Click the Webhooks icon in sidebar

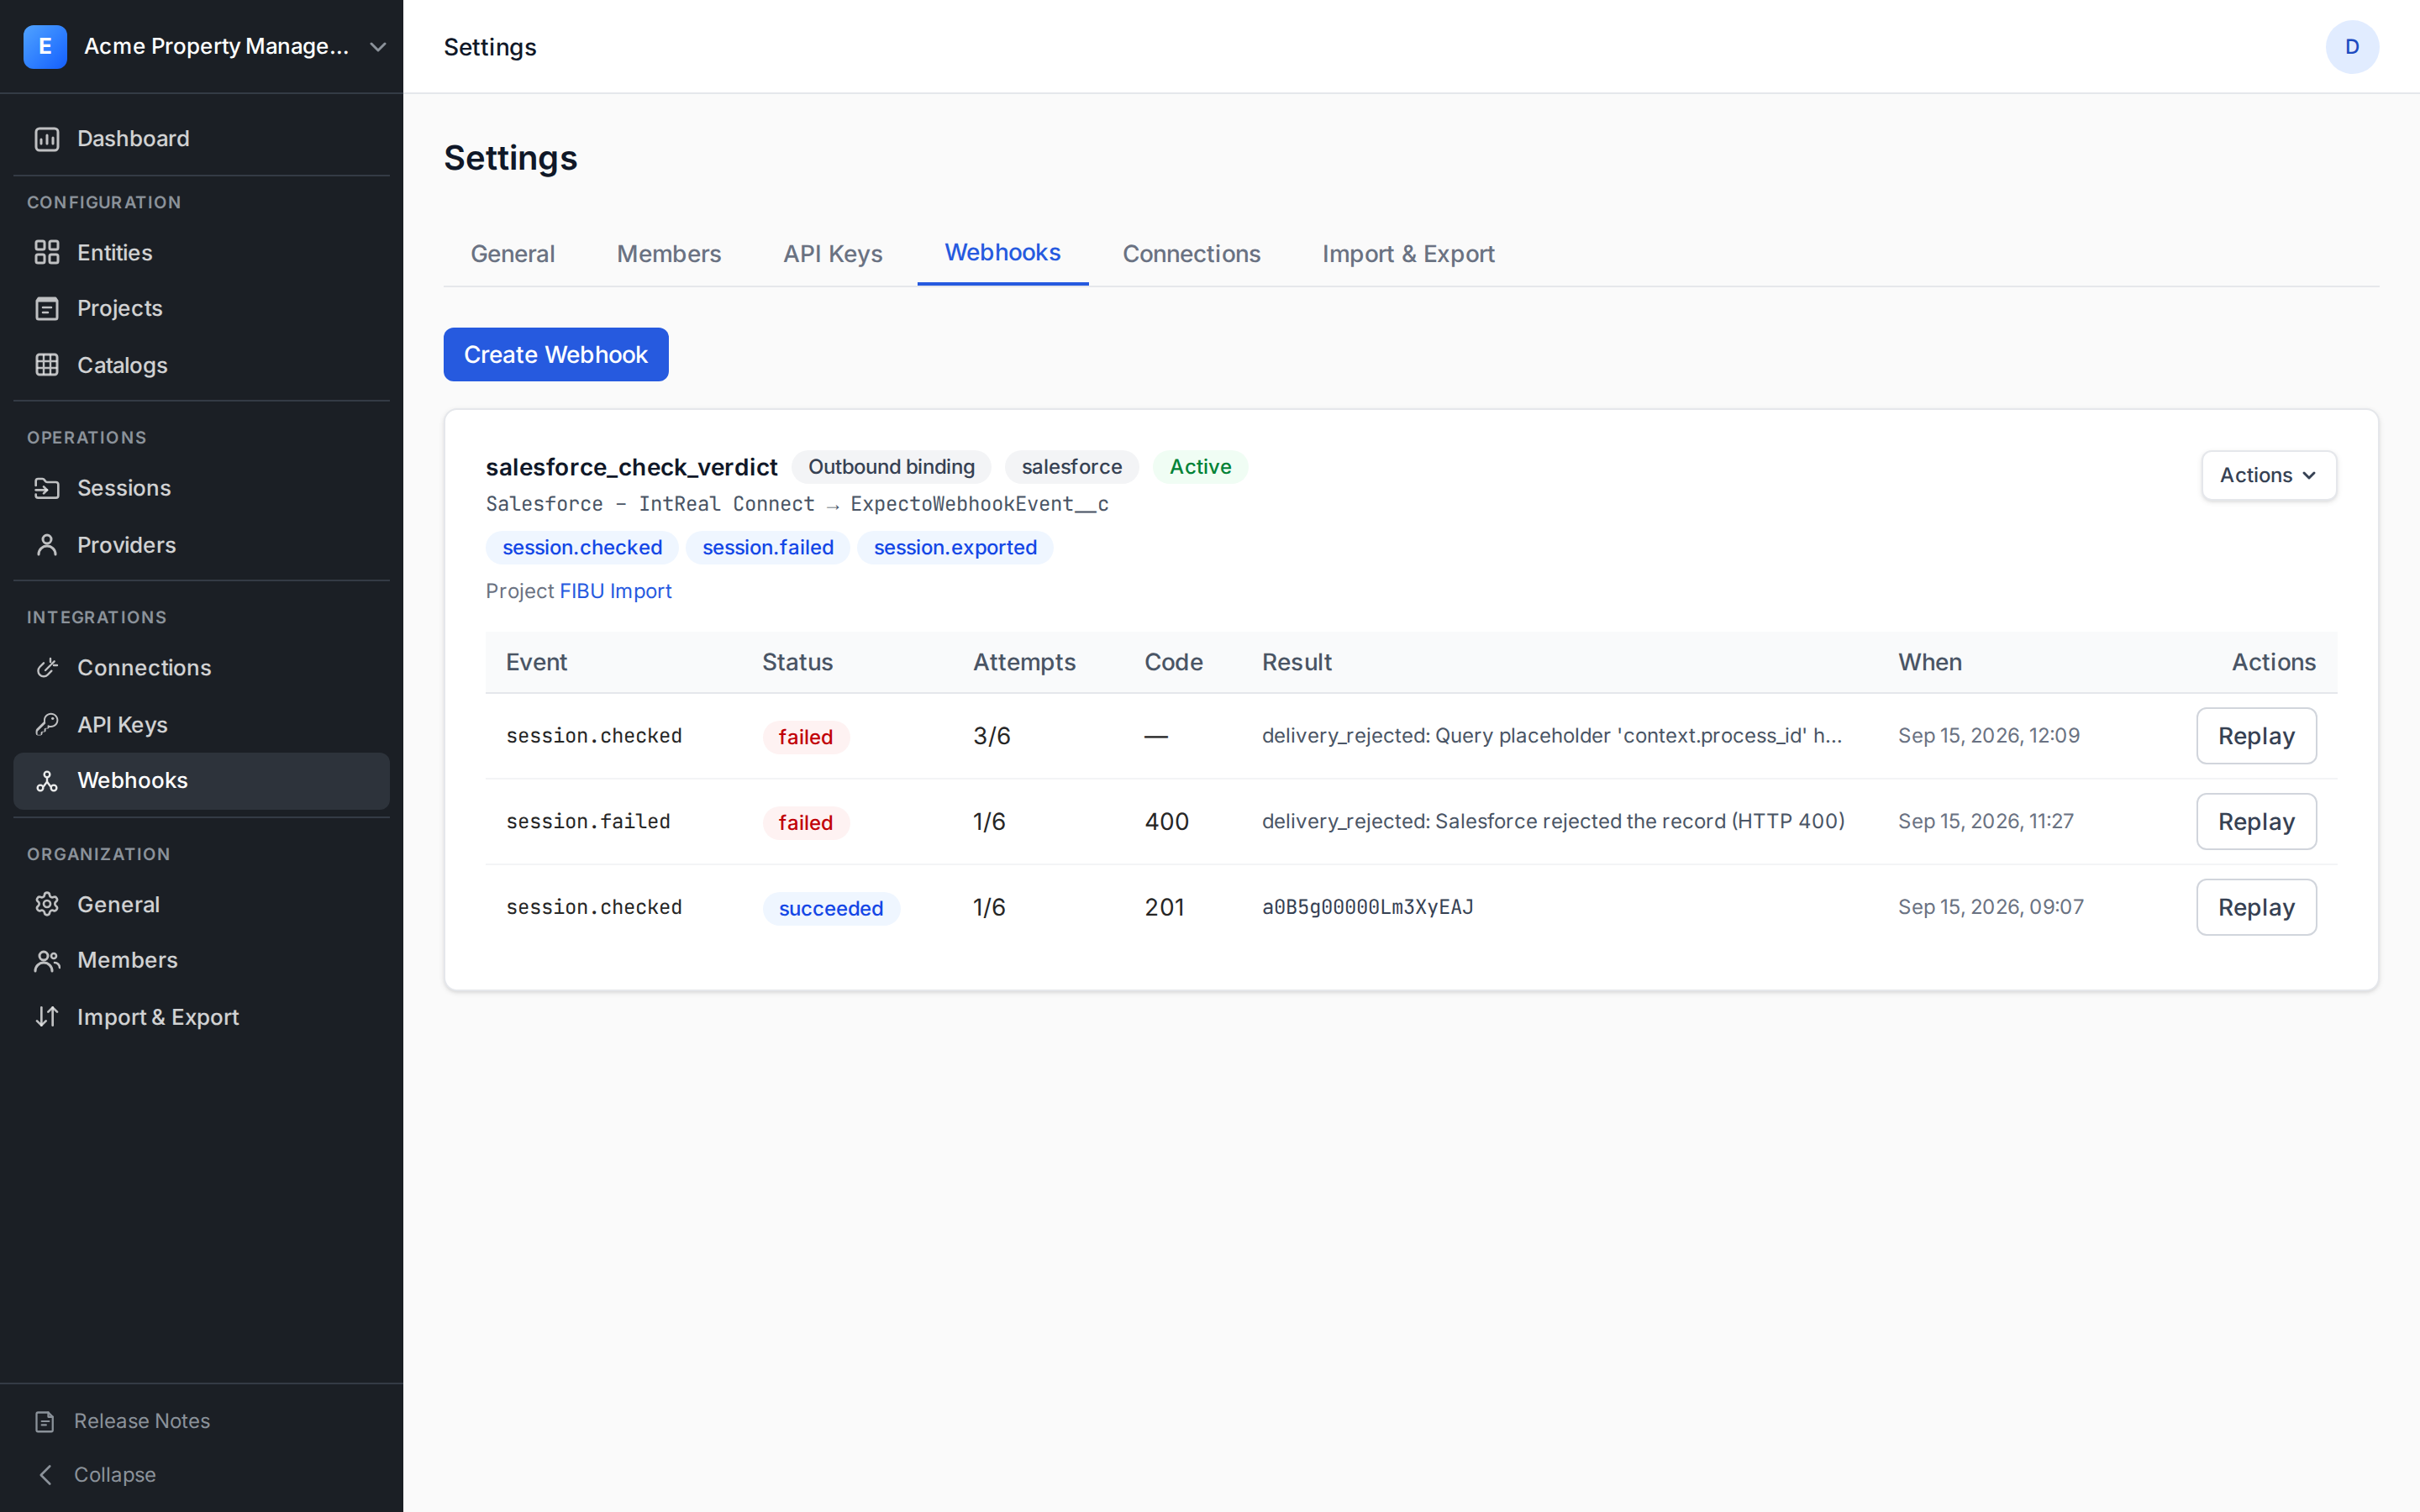(47, 781)
